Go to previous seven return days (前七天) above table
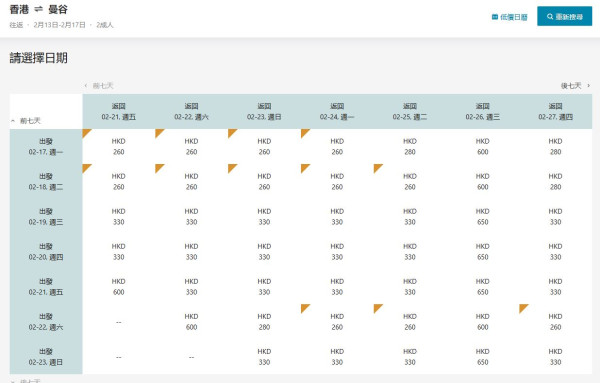The image size is (600, 383). 99,85
